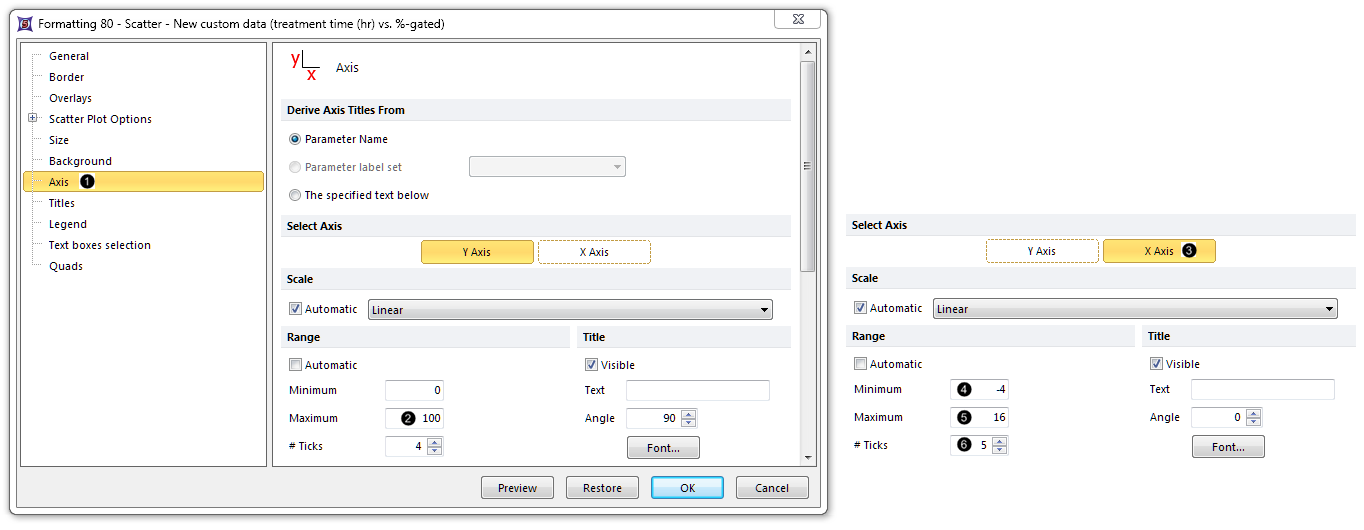The width and height of the screenshot is (1364, 530).
Task: Select the highlighted X Axis tab on right
Action: pos(1158,251)
